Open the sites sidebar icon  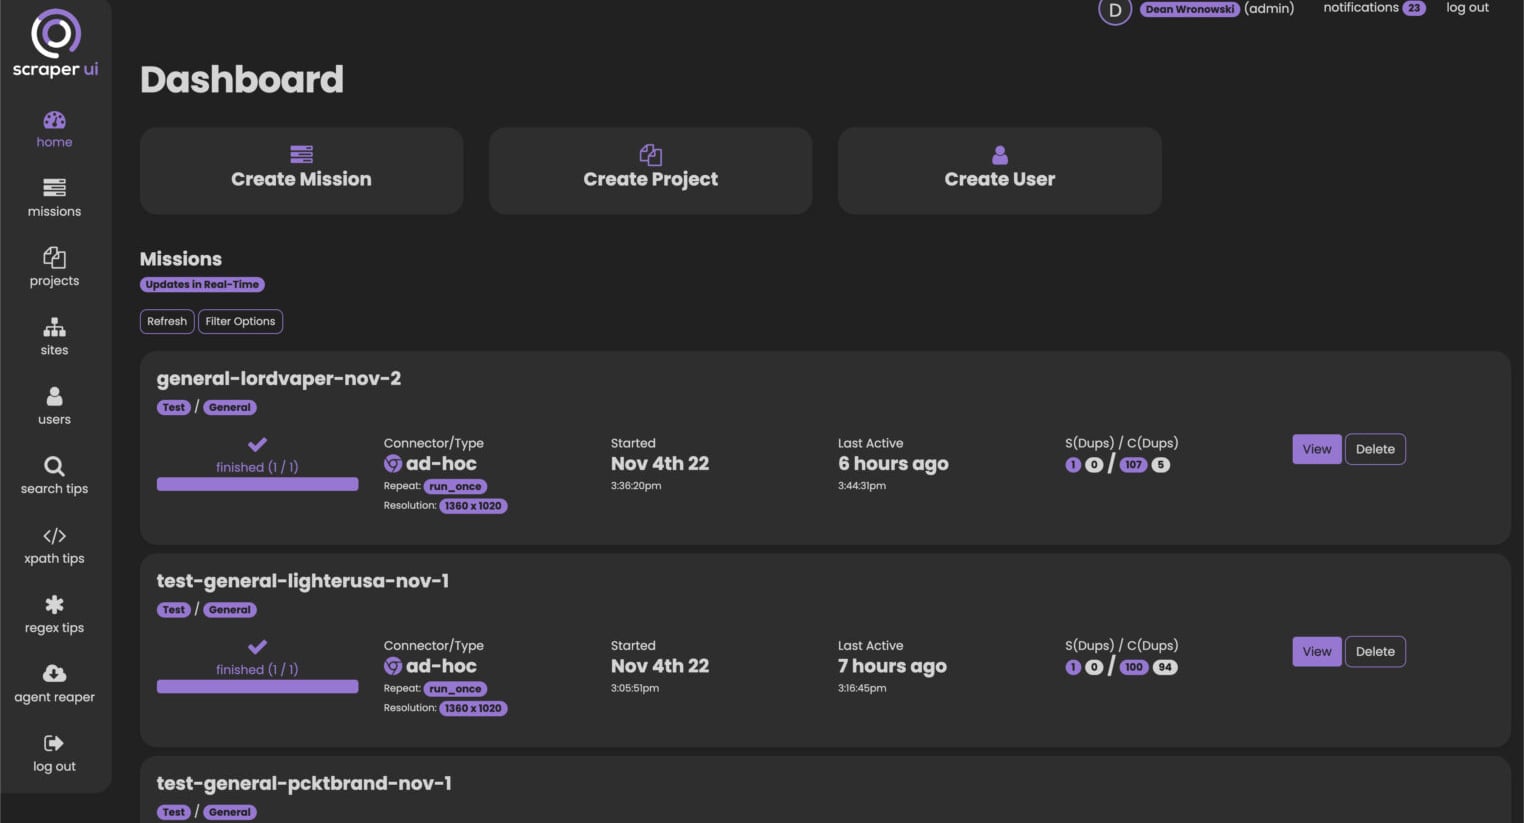coord(54,327)
